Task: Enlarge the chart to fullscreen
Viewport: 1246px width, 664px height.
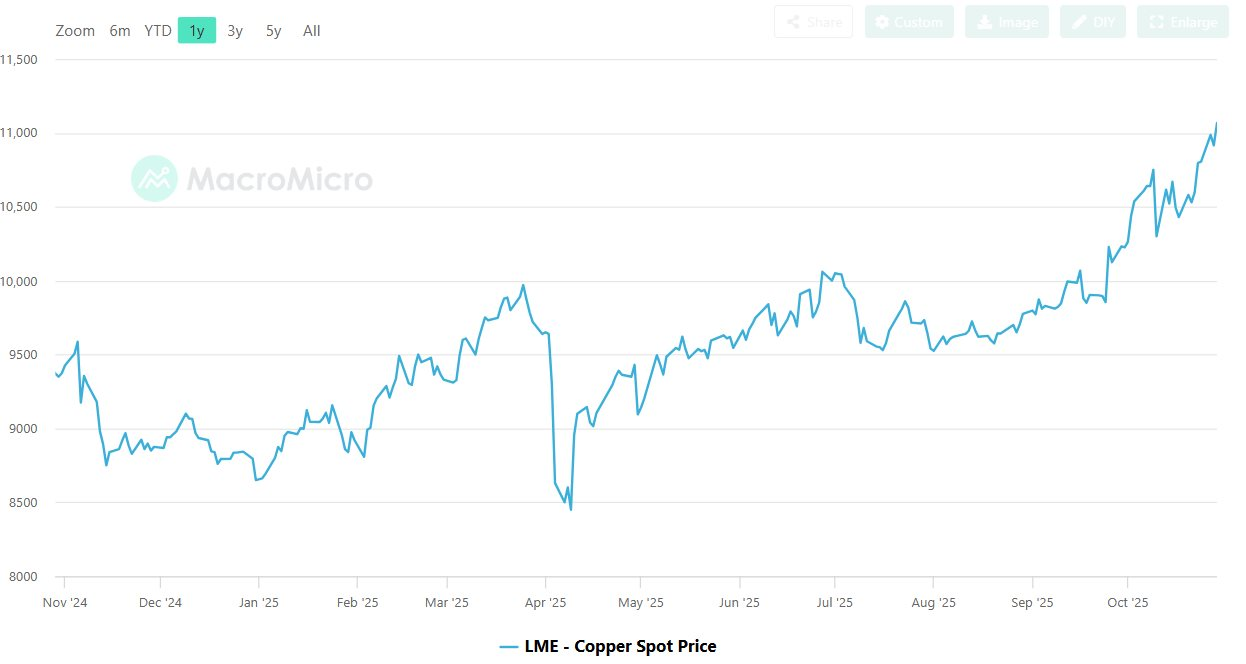Action: point(1182,22)
